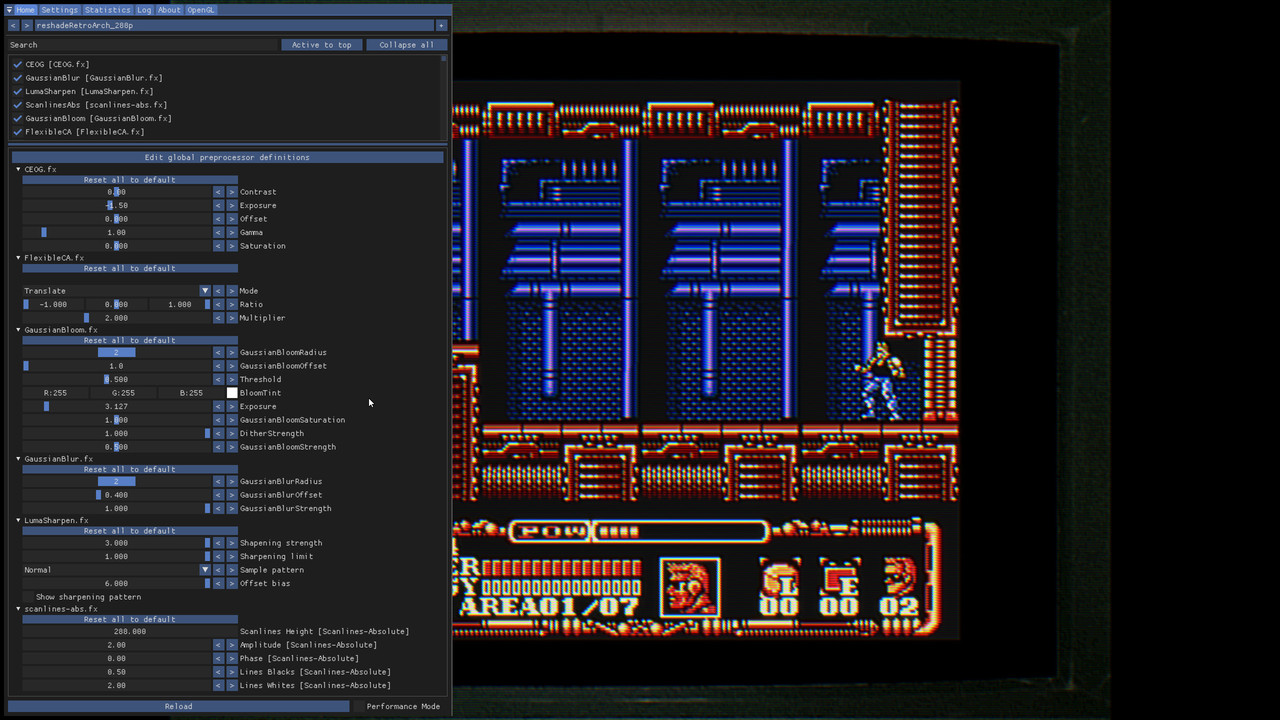Switch to the Settings tab
Screen dimensions: 1280x720
tap(59, 10)
